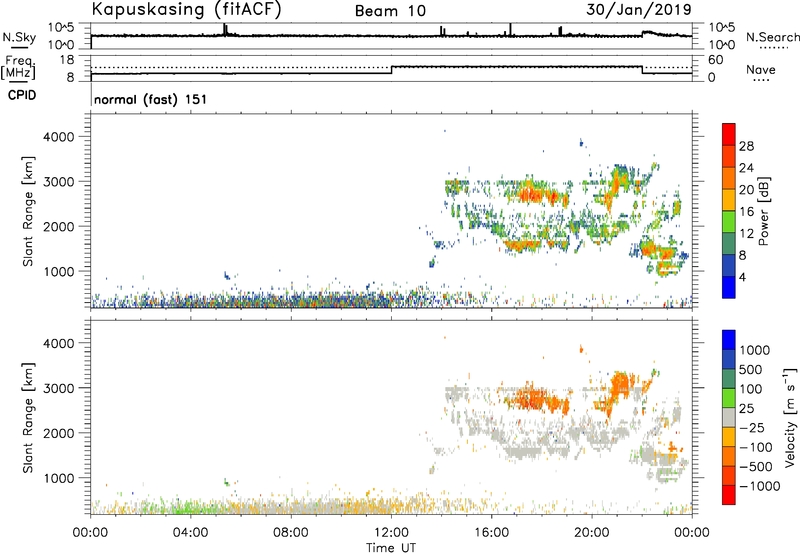Click the "100" tick on Velocity colorbar
The width and height of the screenshot is (800, 554).
(751, 389)
